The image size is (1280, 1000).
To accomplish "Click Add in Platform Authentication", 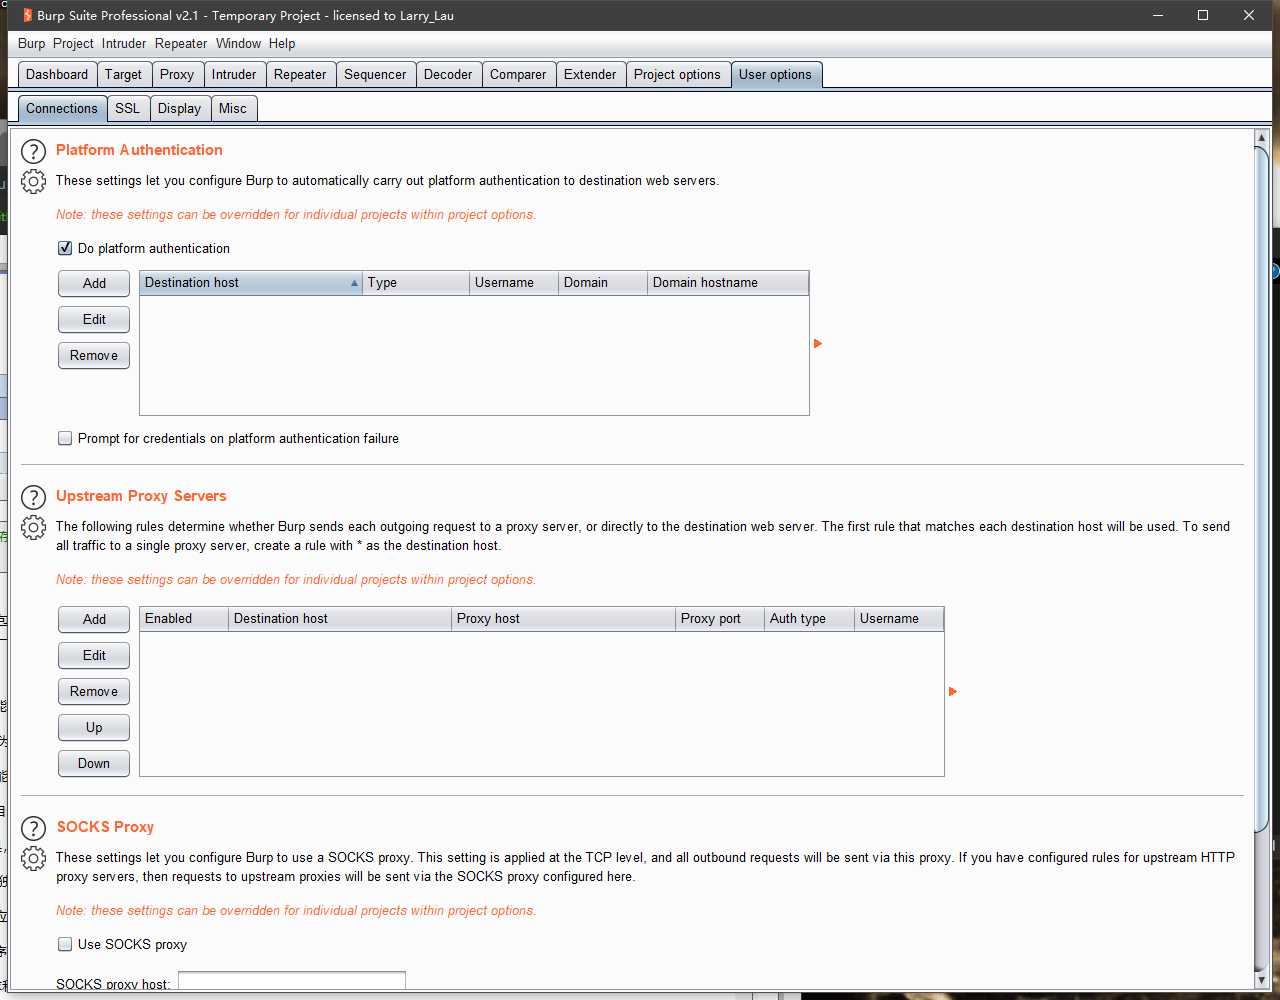I will 94,283.
